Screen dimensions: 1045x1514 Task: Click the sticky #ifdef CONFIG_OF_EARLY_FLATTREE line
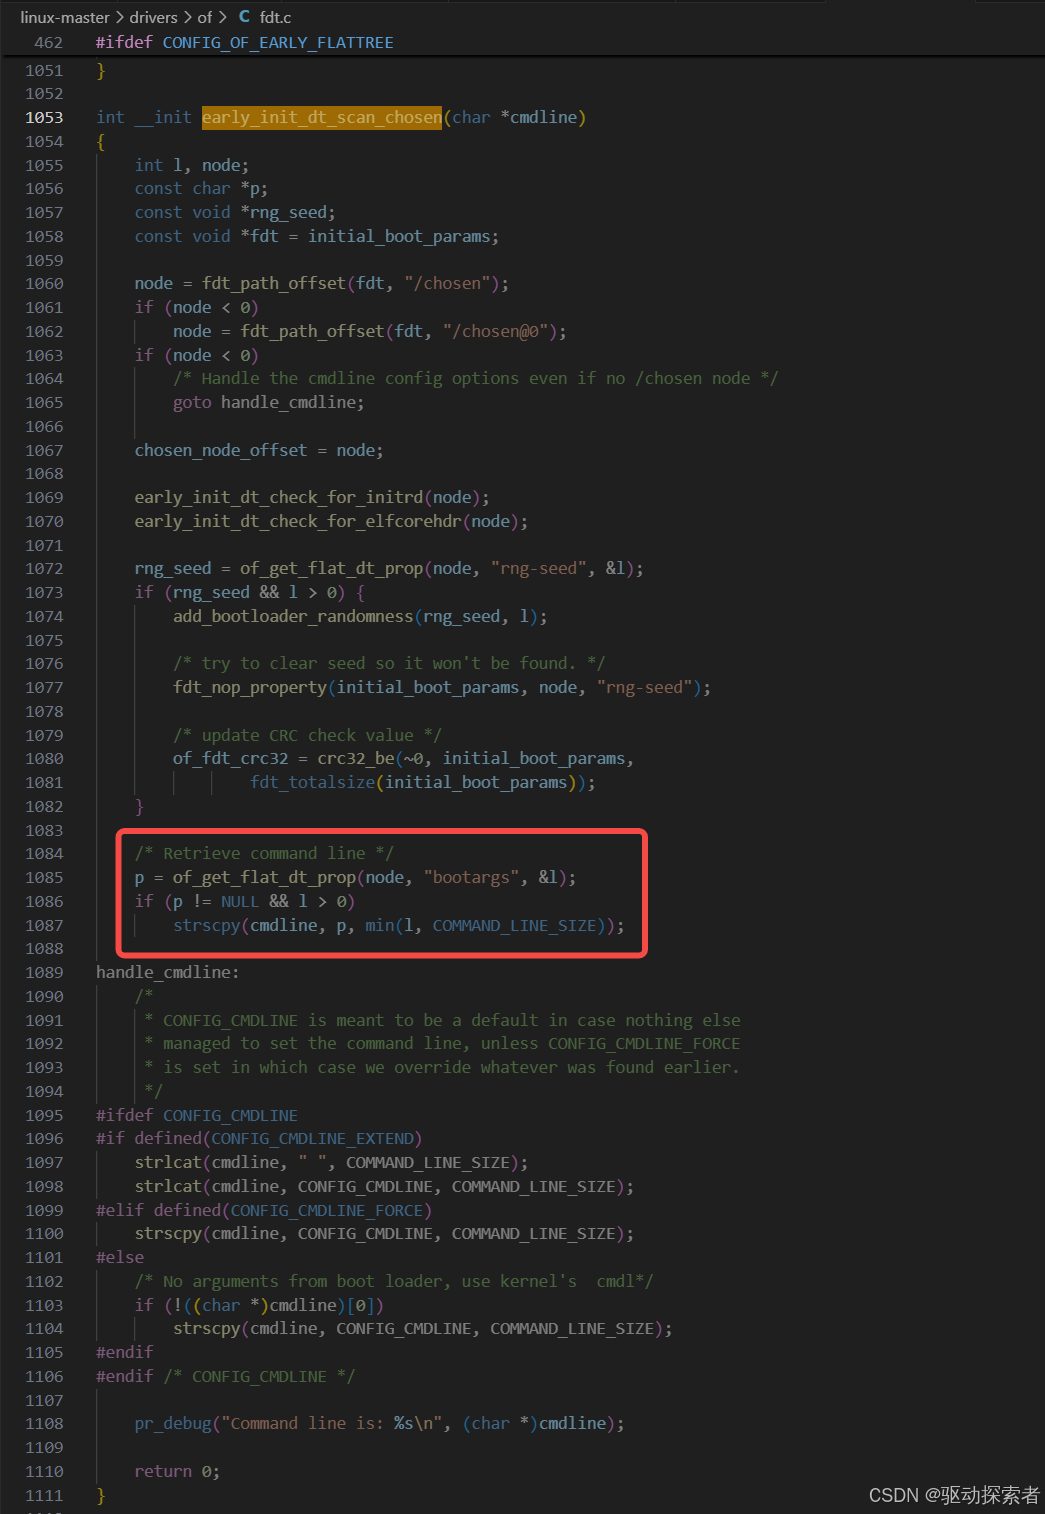(244, 43)
